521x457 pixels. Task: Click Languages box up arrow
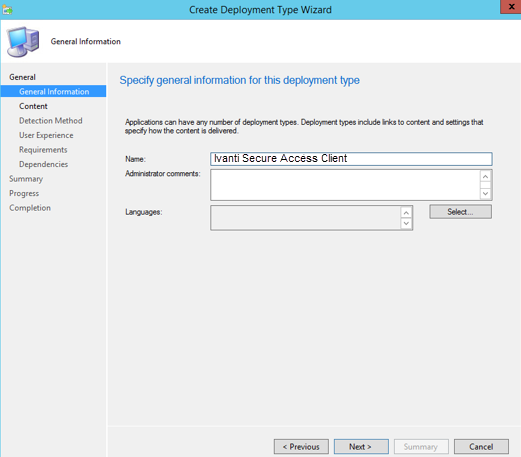coord(406,212)
